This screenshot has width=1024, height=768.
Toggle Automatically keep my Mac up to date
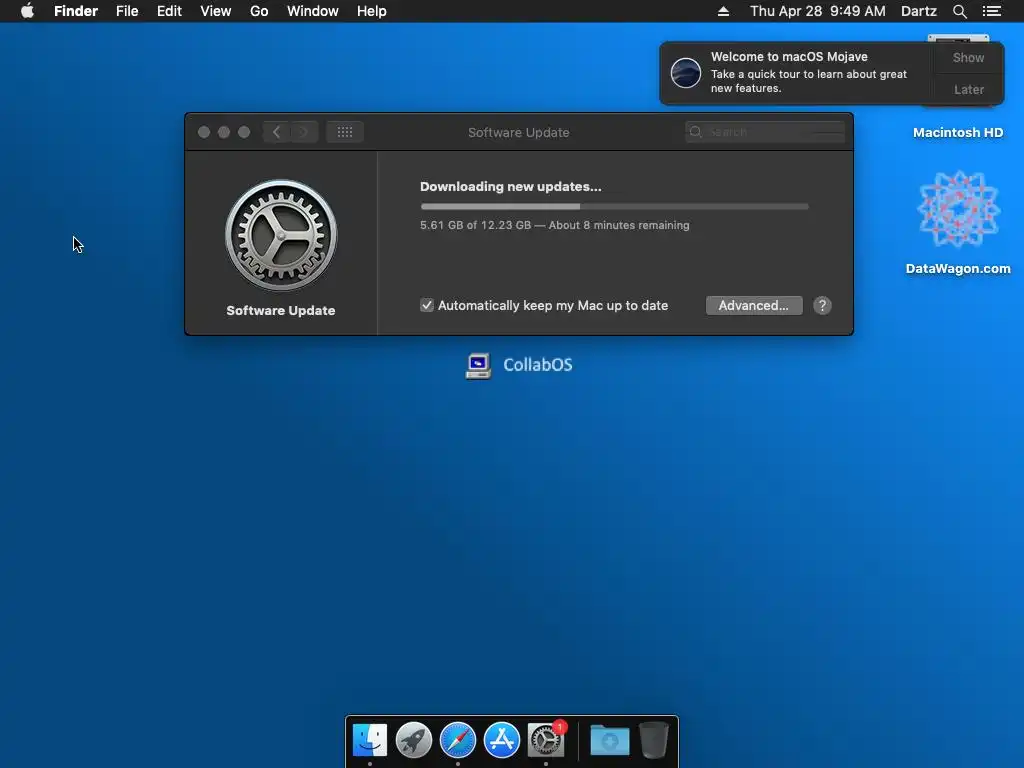426,306
